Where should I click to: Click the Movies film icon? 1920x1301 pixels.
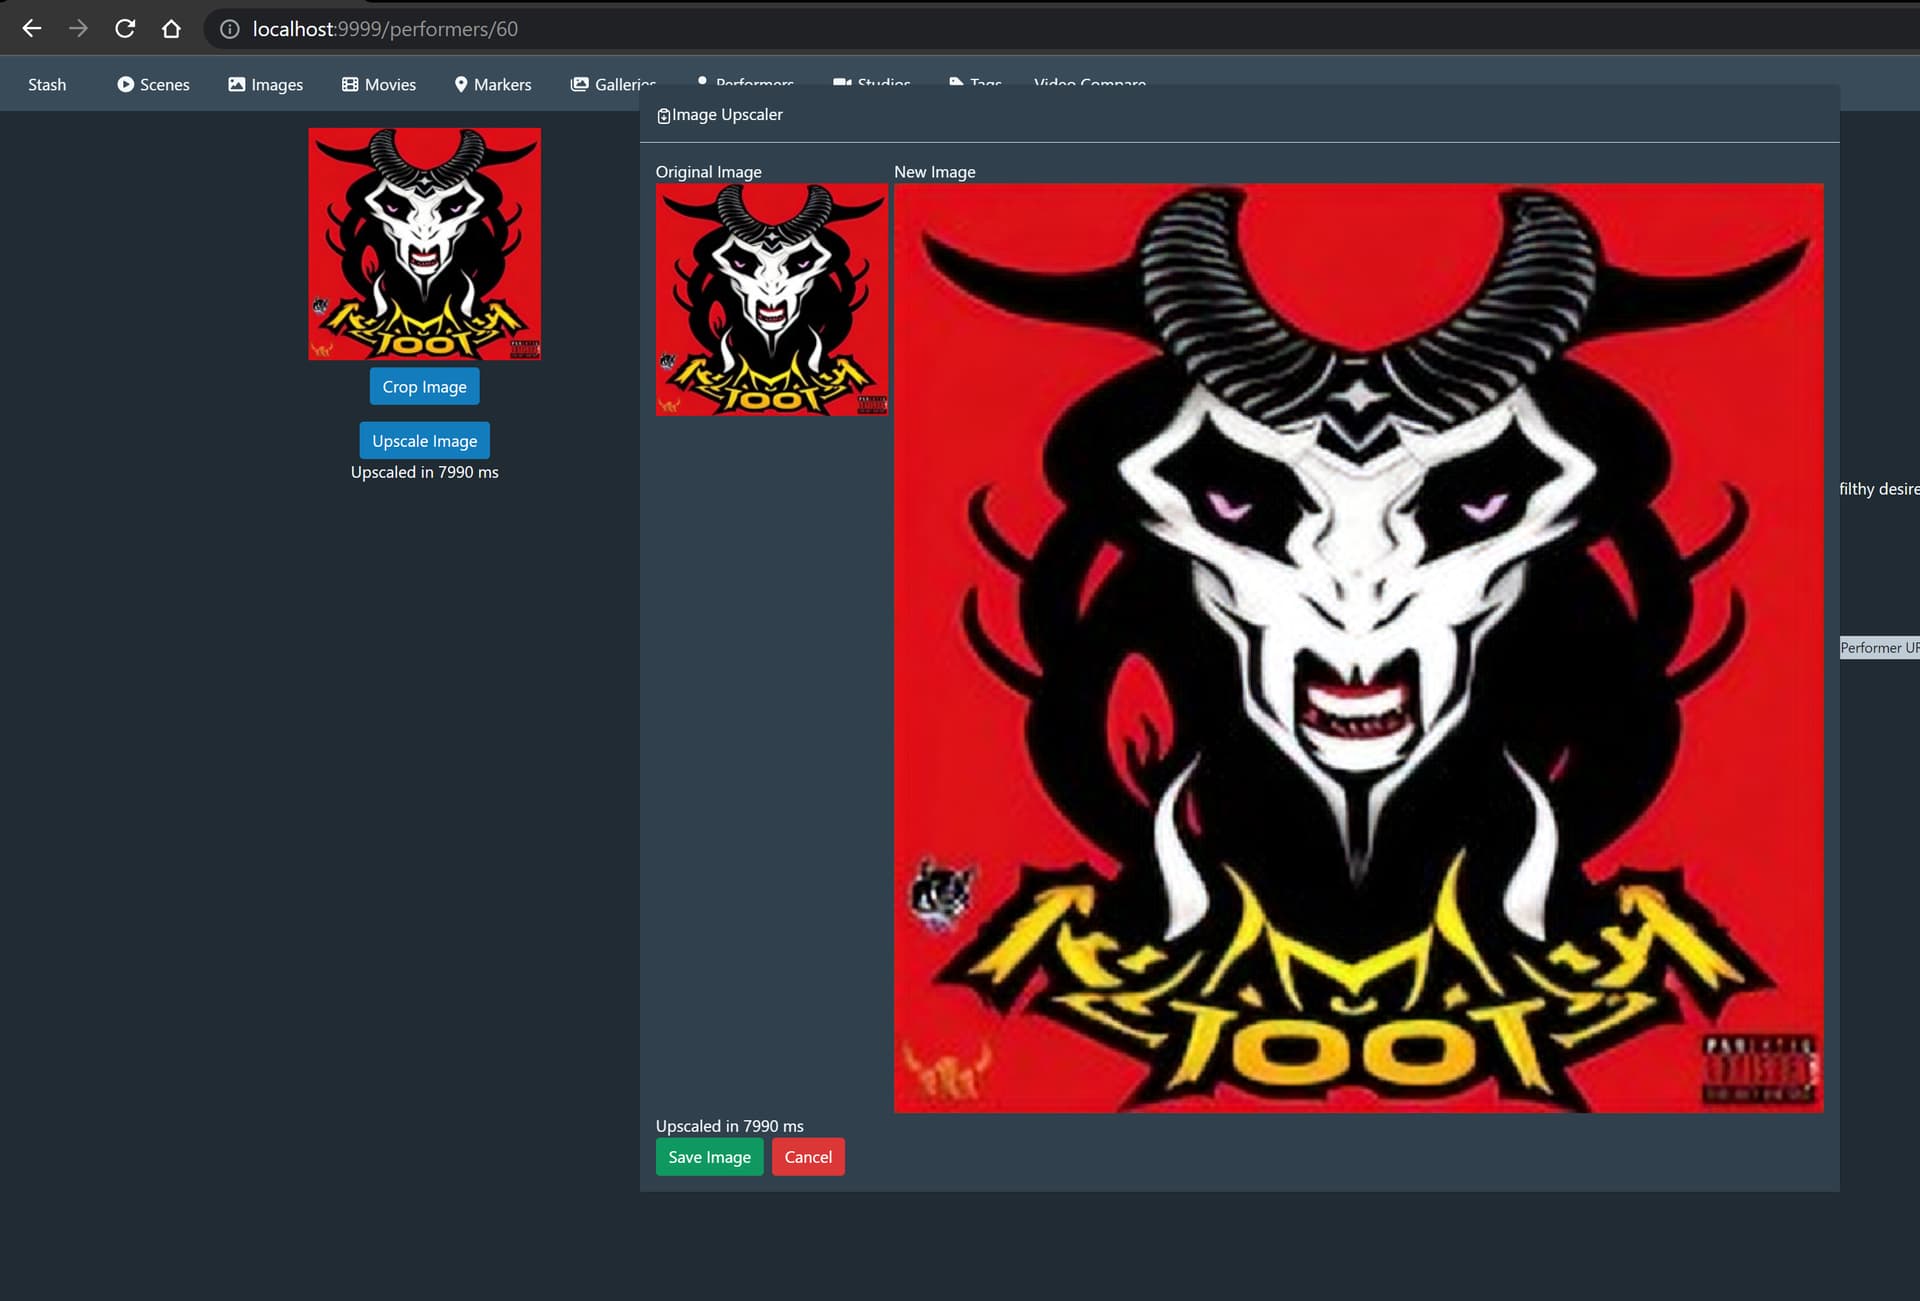coord(350,84)
